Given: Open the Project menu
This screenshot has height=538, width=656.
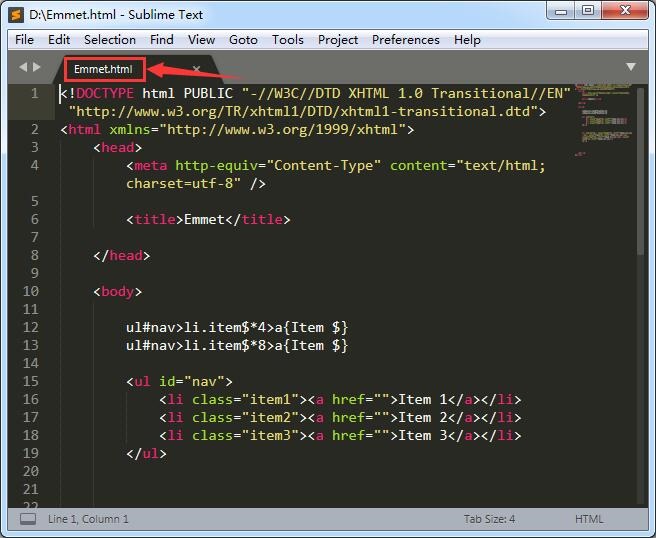Looking at the screenshot, I should [338, 40].
